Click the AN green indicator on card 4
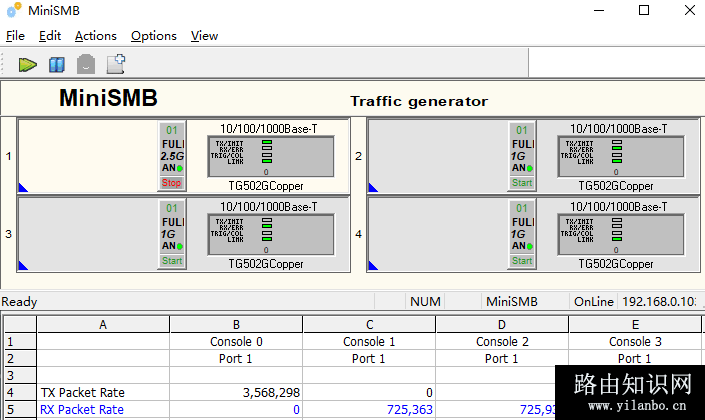The image size is (705, 420). point(530,246)
